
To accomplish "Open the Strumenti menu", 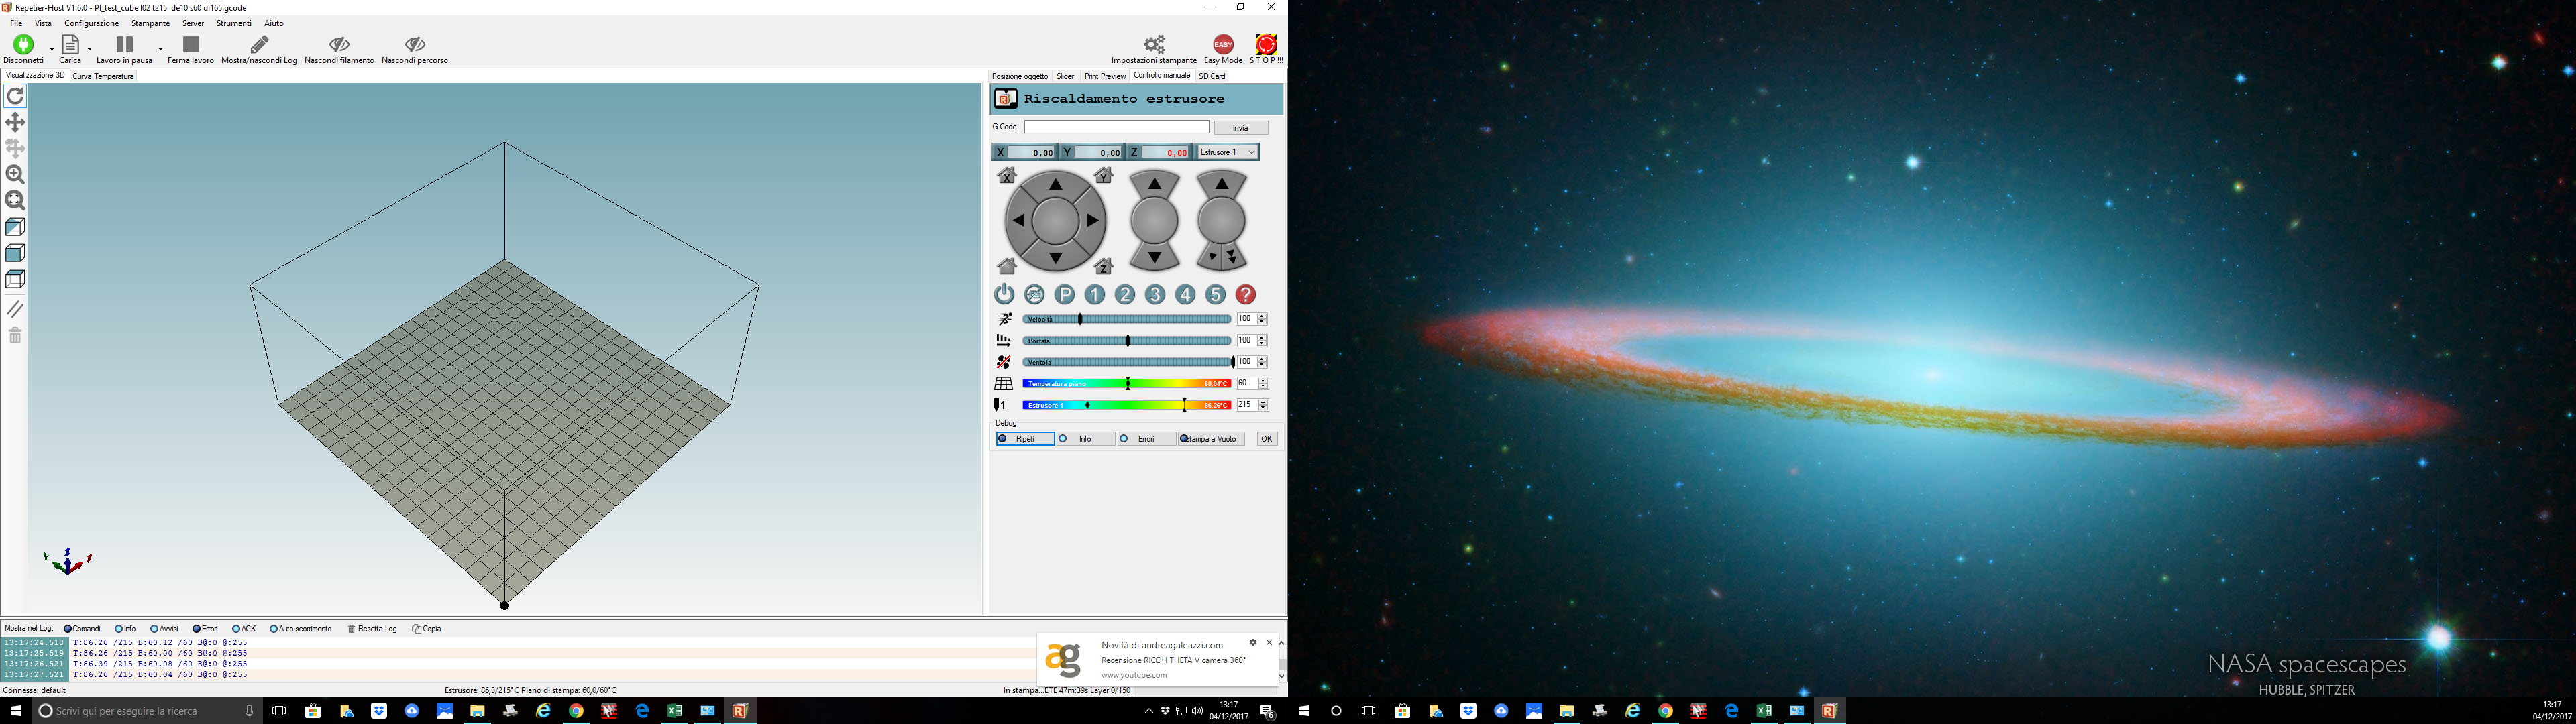I will pos(233,23).
